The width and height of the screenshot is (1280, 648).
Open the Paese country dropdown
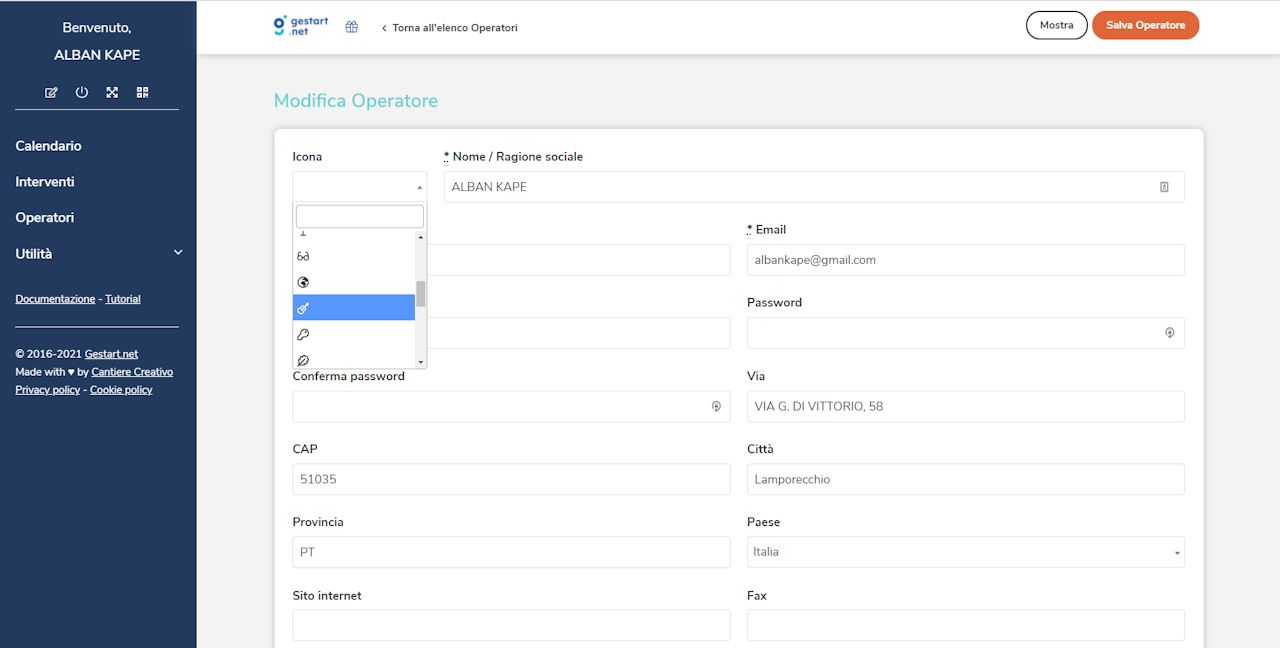(x=965, y=552)
